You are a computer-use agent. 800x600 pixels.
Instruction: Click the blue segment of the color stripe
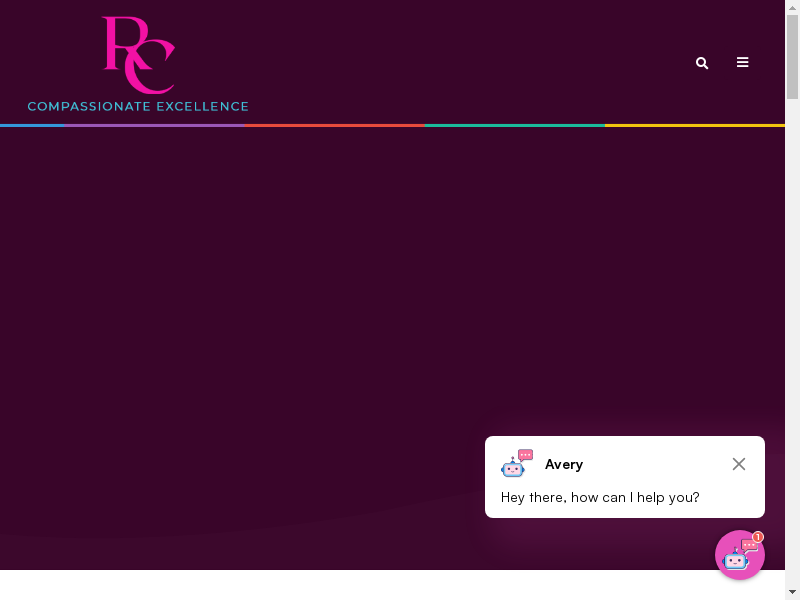tap(32, 125)
